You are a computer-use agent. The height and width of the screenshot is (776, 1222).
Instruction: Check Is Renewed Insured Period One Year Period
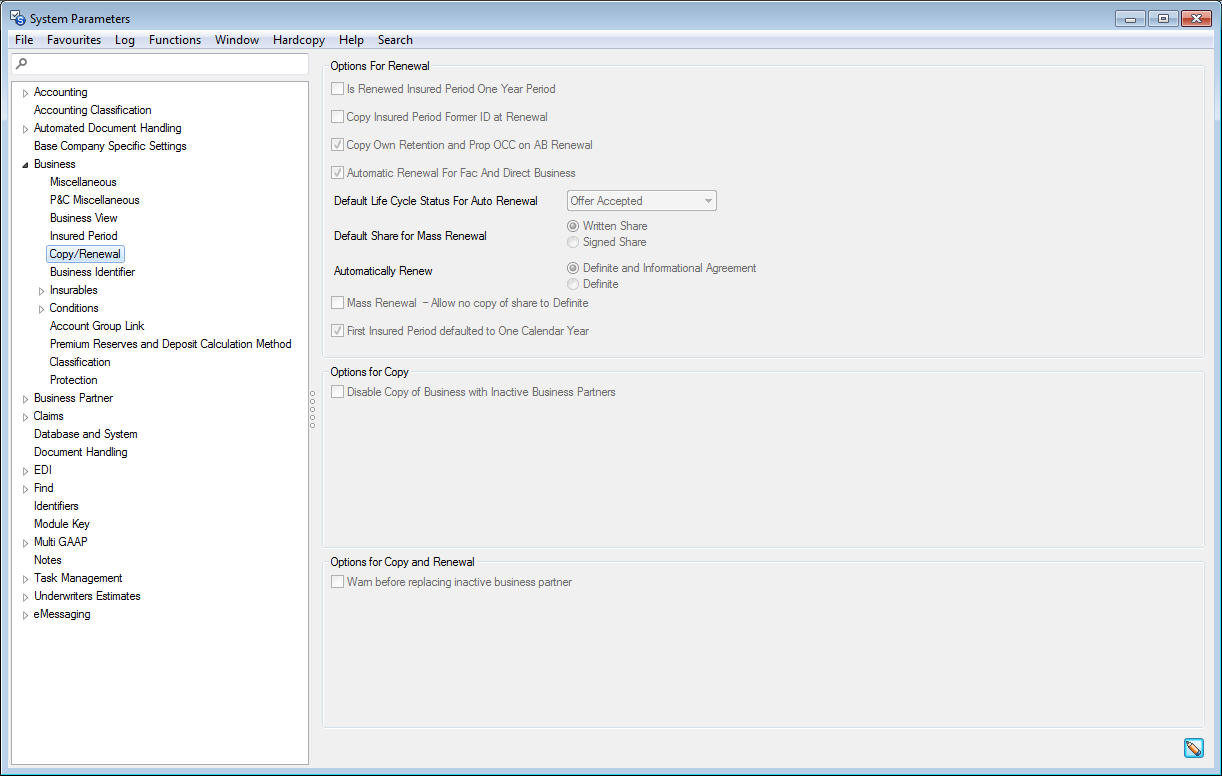[x=337, y=88]
